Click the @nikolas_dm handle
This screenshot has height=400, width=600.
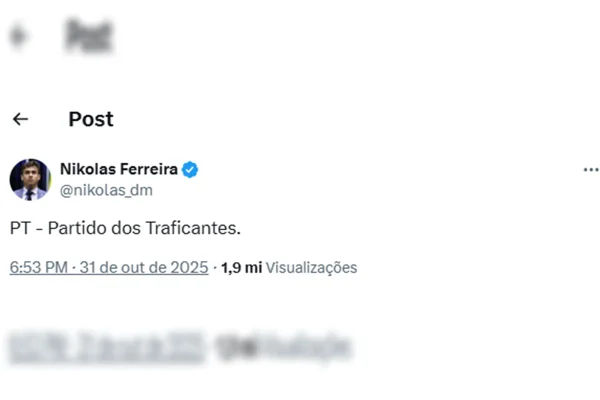coord(106,189)
